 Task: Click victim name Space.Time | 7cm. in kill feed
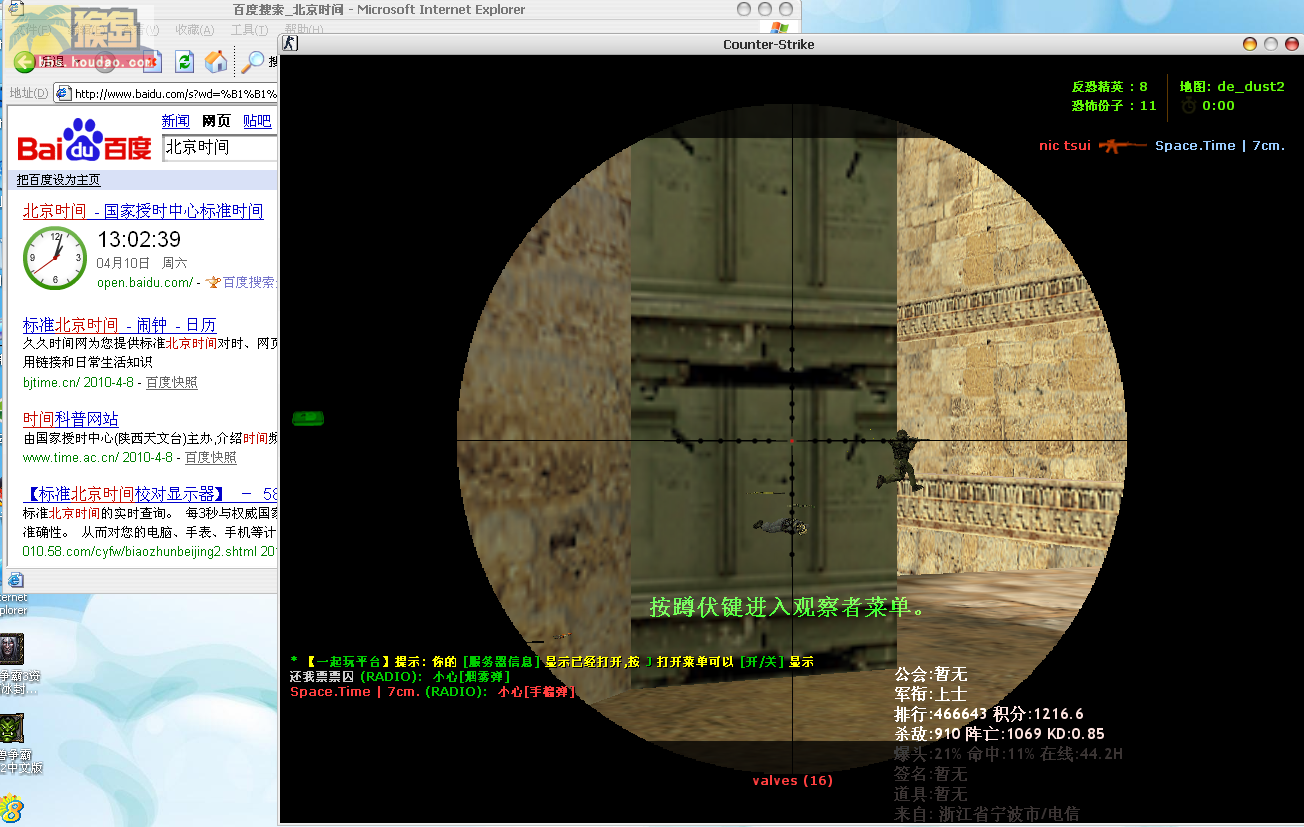[1220, 146]
